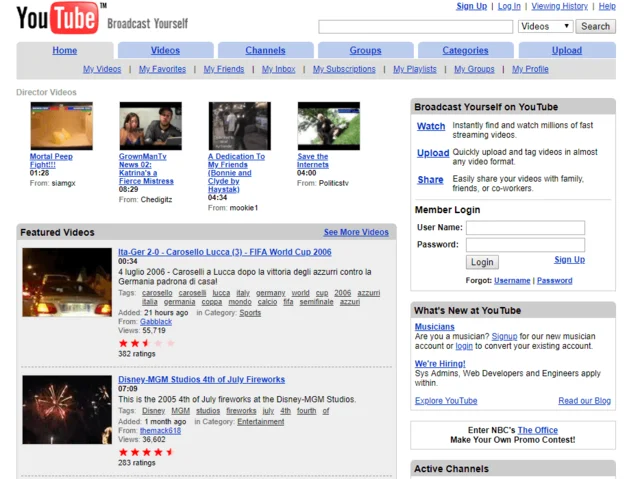
Task: Click See More Videos link
Action: tap(356, 232)
